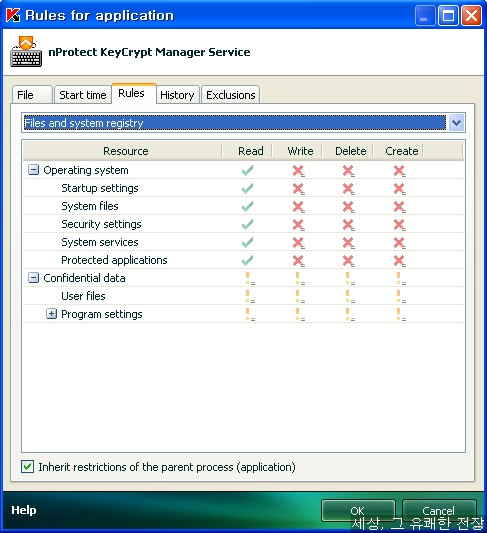Click Create deny icon for System services
Viewport: 487px width, 533px height.
point(399,242)
